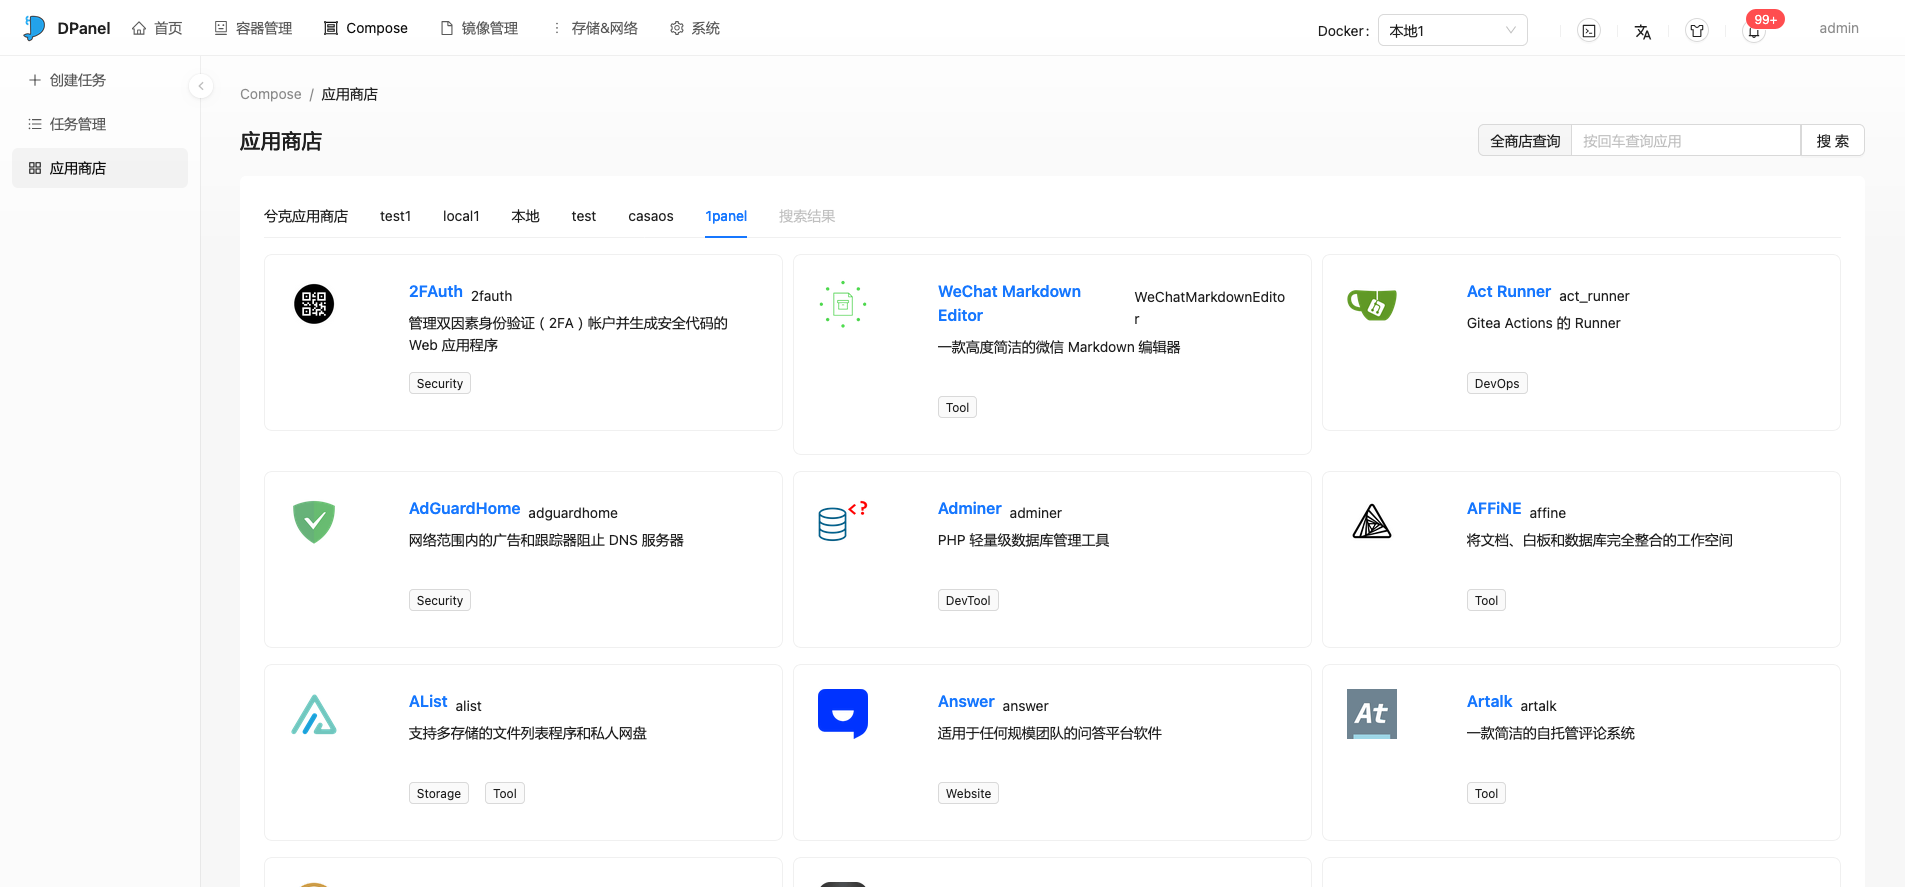Select 应用商店 in sidebar
The image size is (1905, 887).
coord(100,168)
